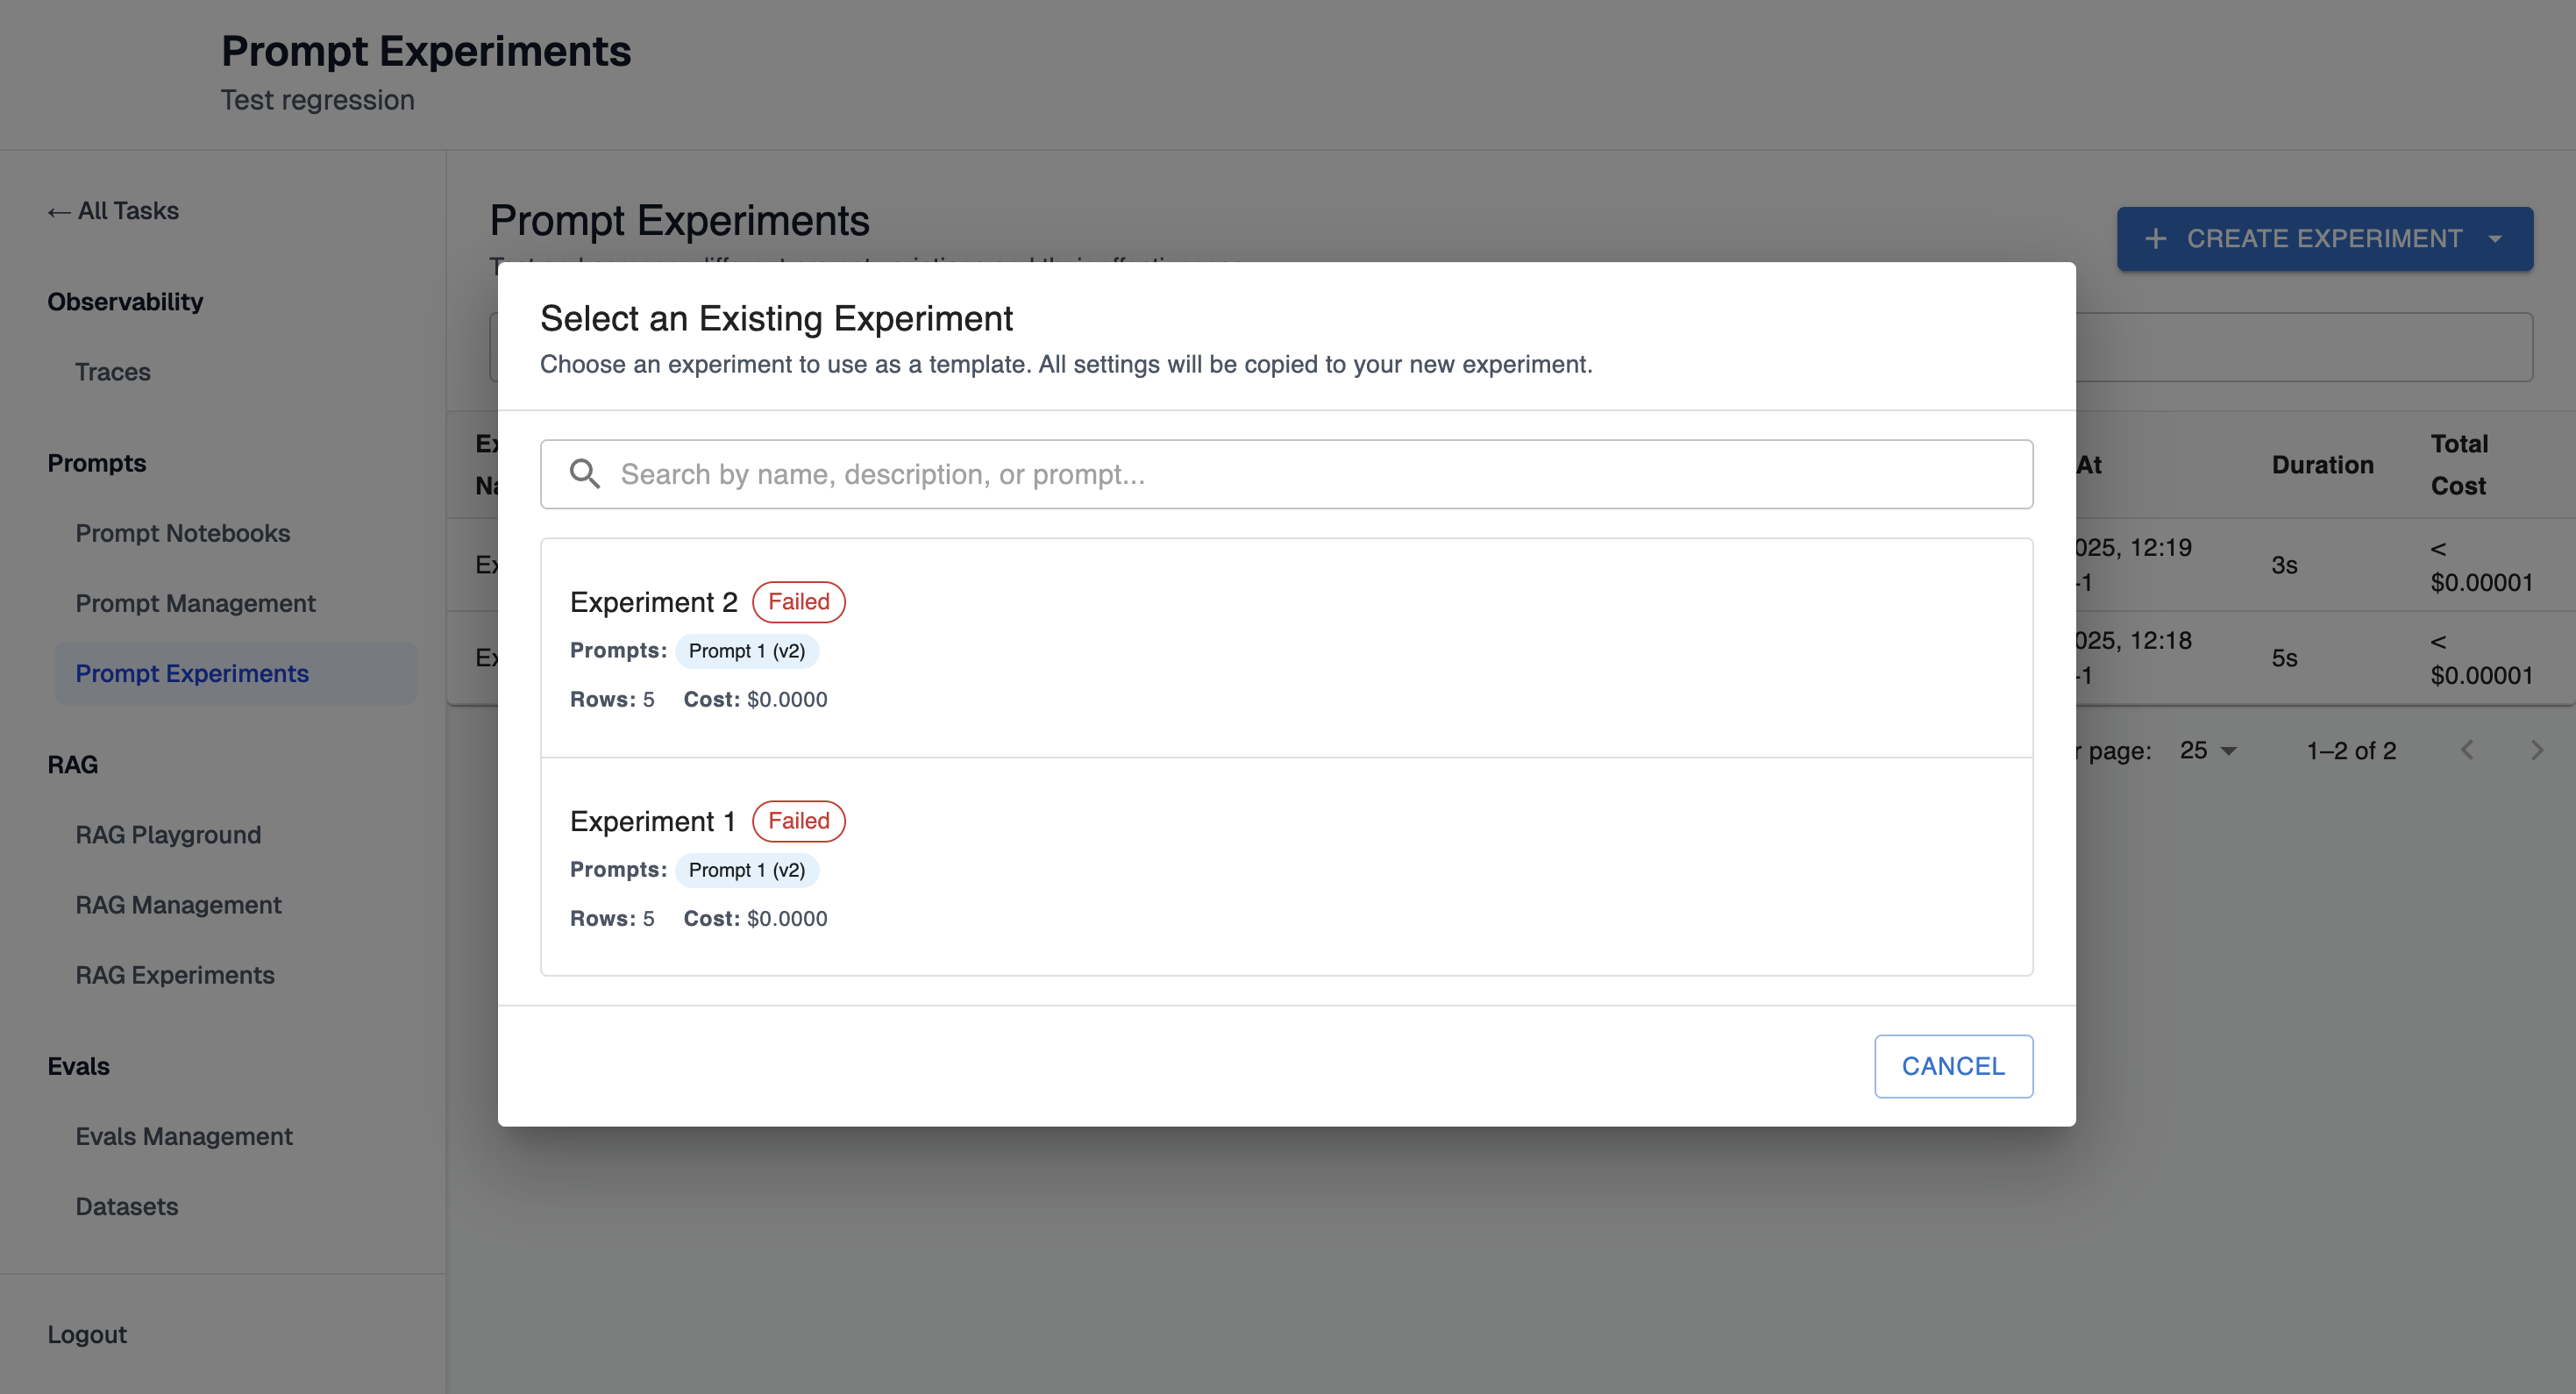This screenshot has height=1394, width=2576.
Task: Select Experiment 1 as template
Action: [x=1286, y=867]
